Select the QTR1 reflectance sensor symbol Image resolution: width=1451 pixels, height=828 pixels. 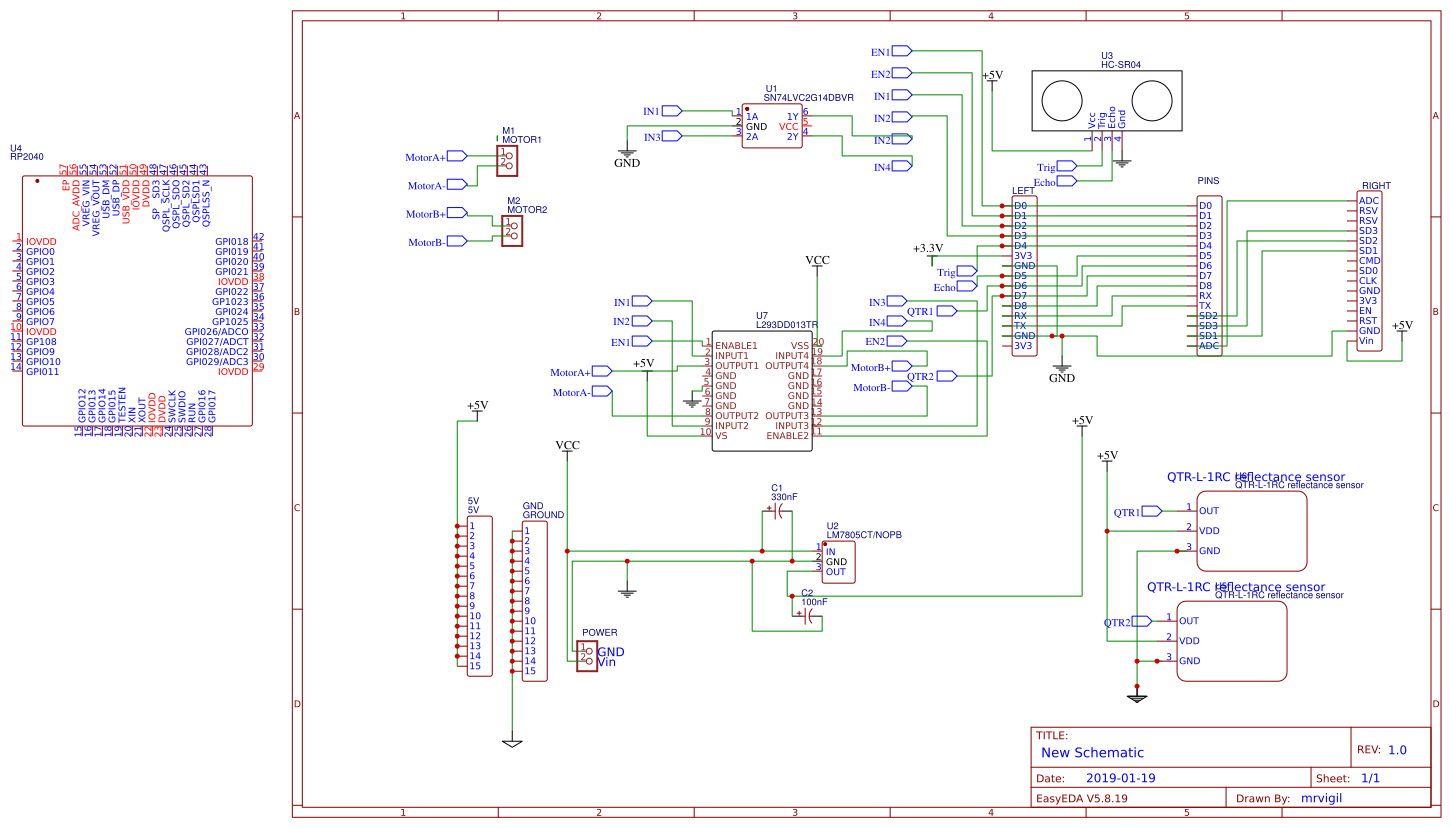coord(1250,530)
